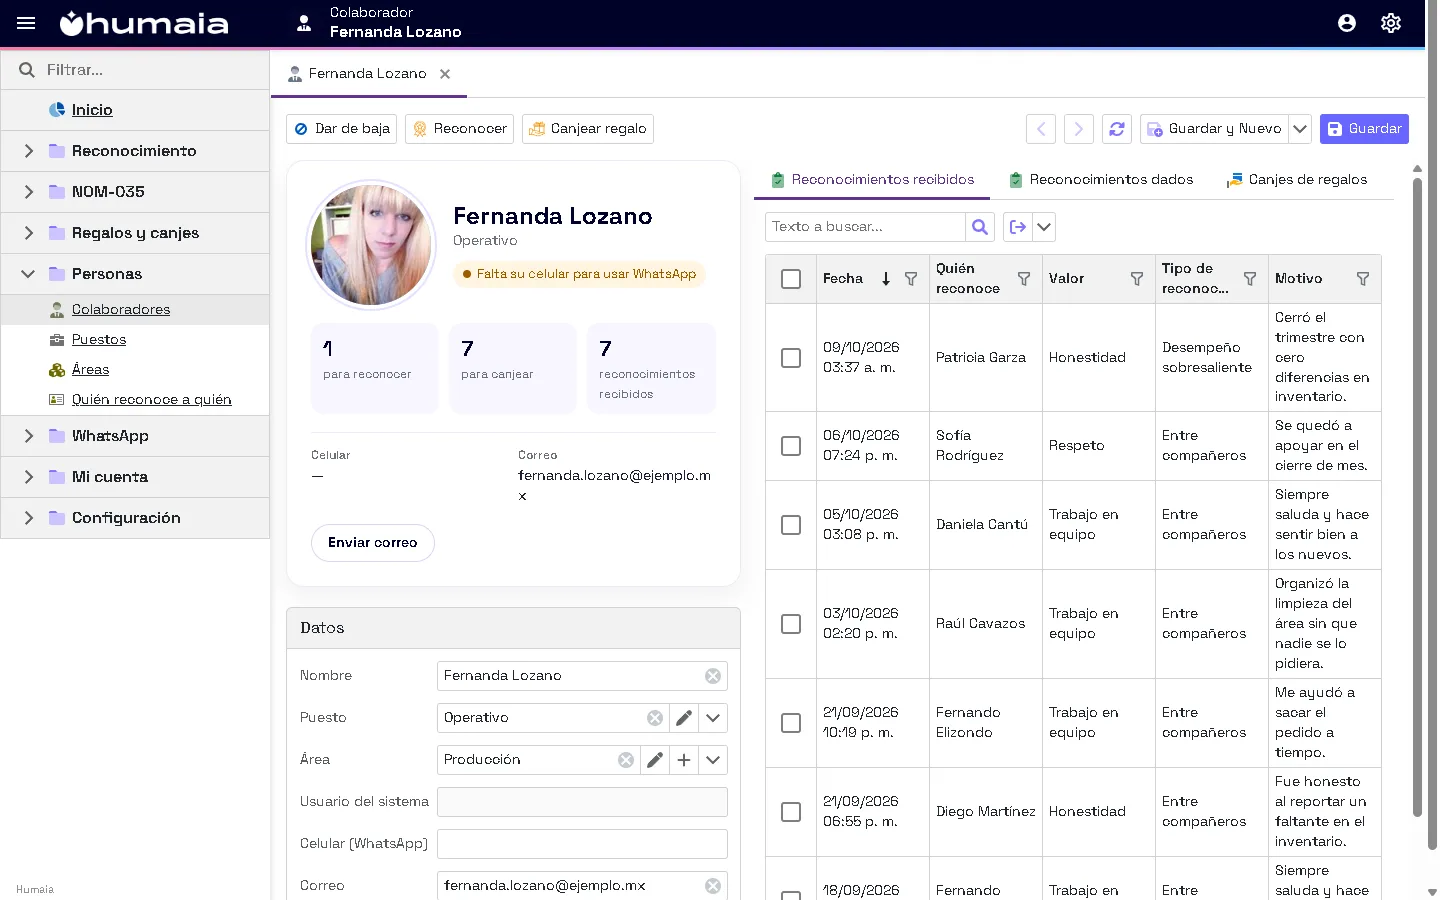Screen dimensions: 1440x900
Task: Clear the Nombre field with the X icon
Action: (x=713, y=676)
